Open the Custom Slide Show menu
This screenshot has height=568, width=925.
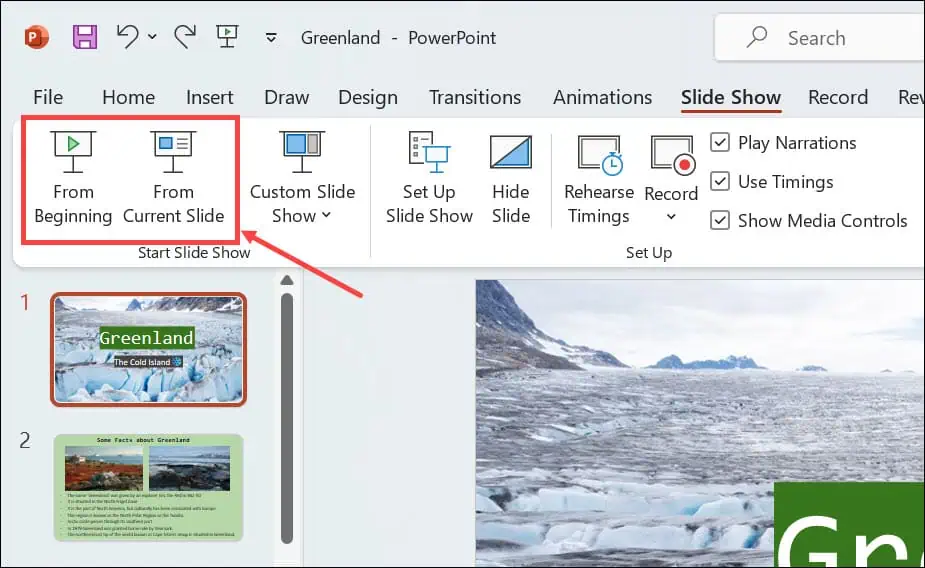[302, 178]
